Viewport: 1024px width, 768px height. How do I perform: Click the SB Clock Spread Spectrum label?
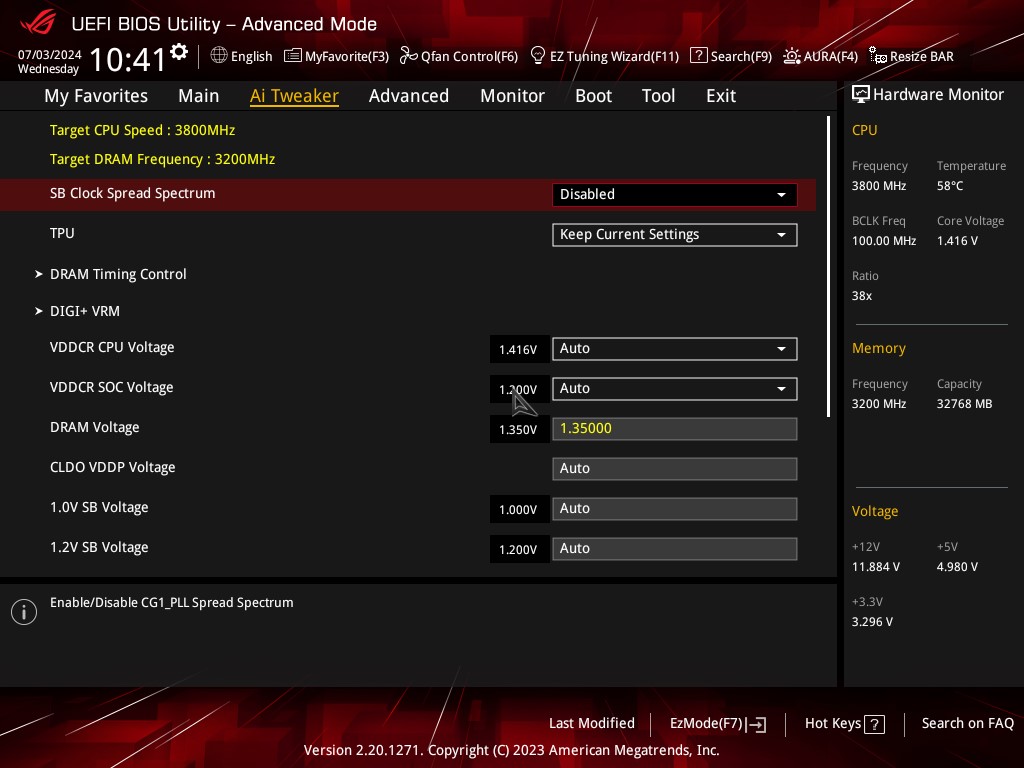point(133,193)
